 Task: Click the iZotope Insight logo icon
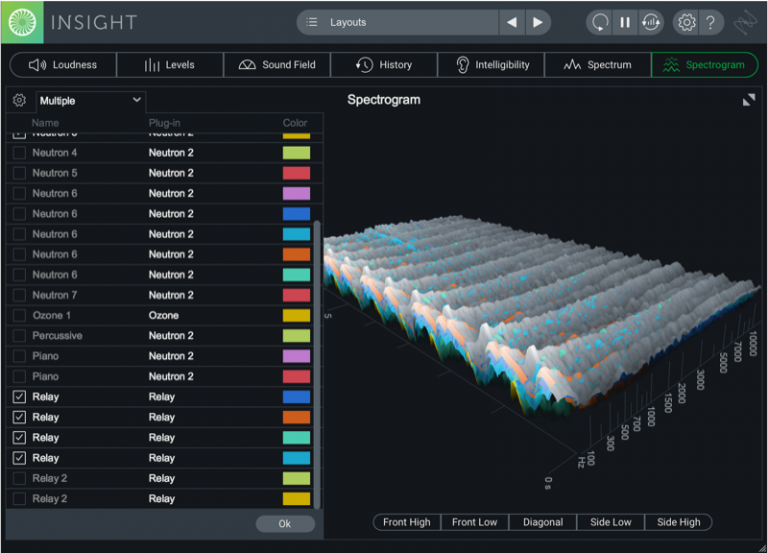click(x=21, y=21)
